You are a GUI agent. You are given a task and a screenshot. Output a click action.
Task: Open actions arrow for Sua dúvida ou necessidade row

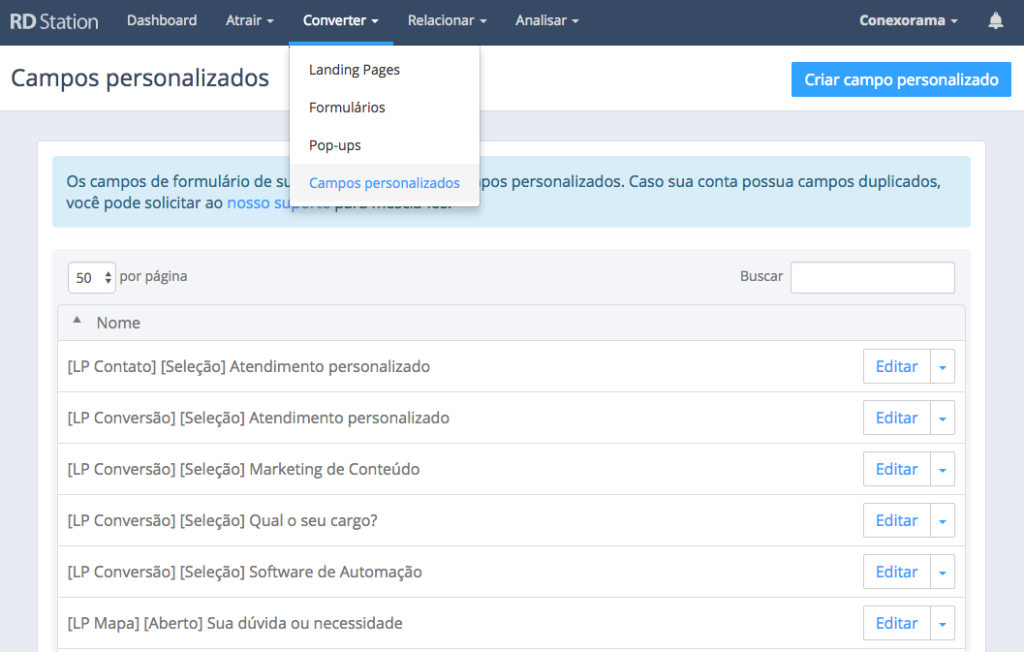coord(941,622)
